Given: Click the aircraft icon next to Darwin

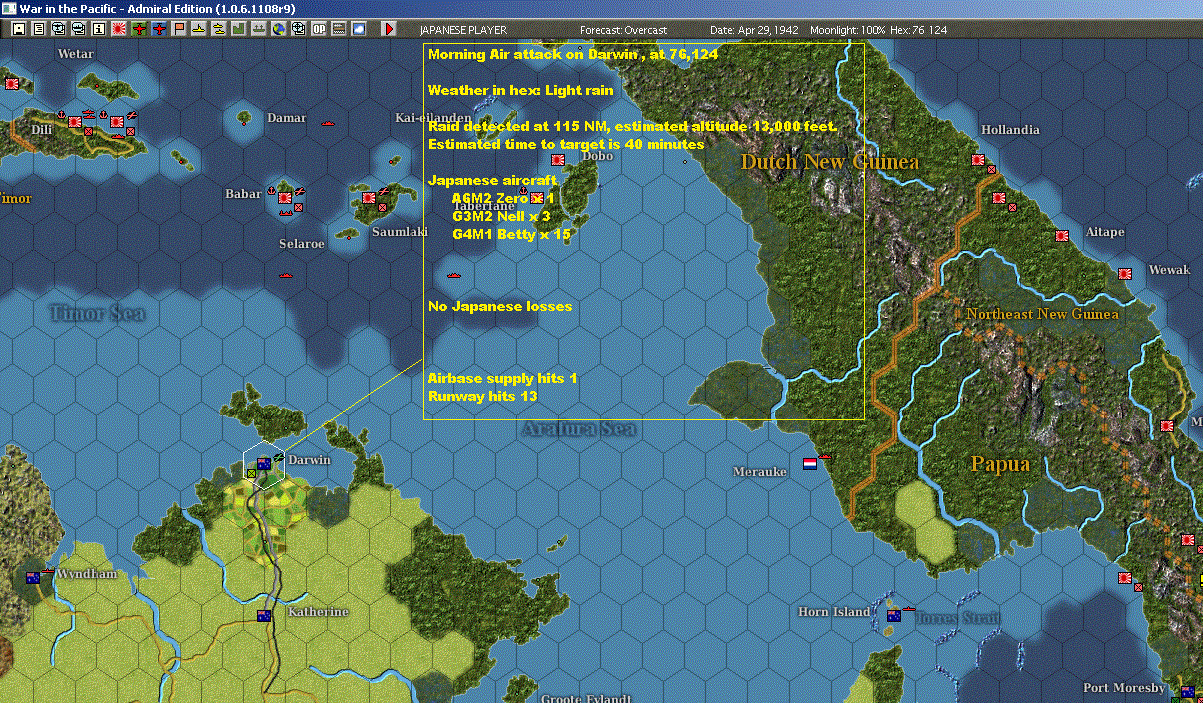Looking at the screenshot, I should [279, 459].
